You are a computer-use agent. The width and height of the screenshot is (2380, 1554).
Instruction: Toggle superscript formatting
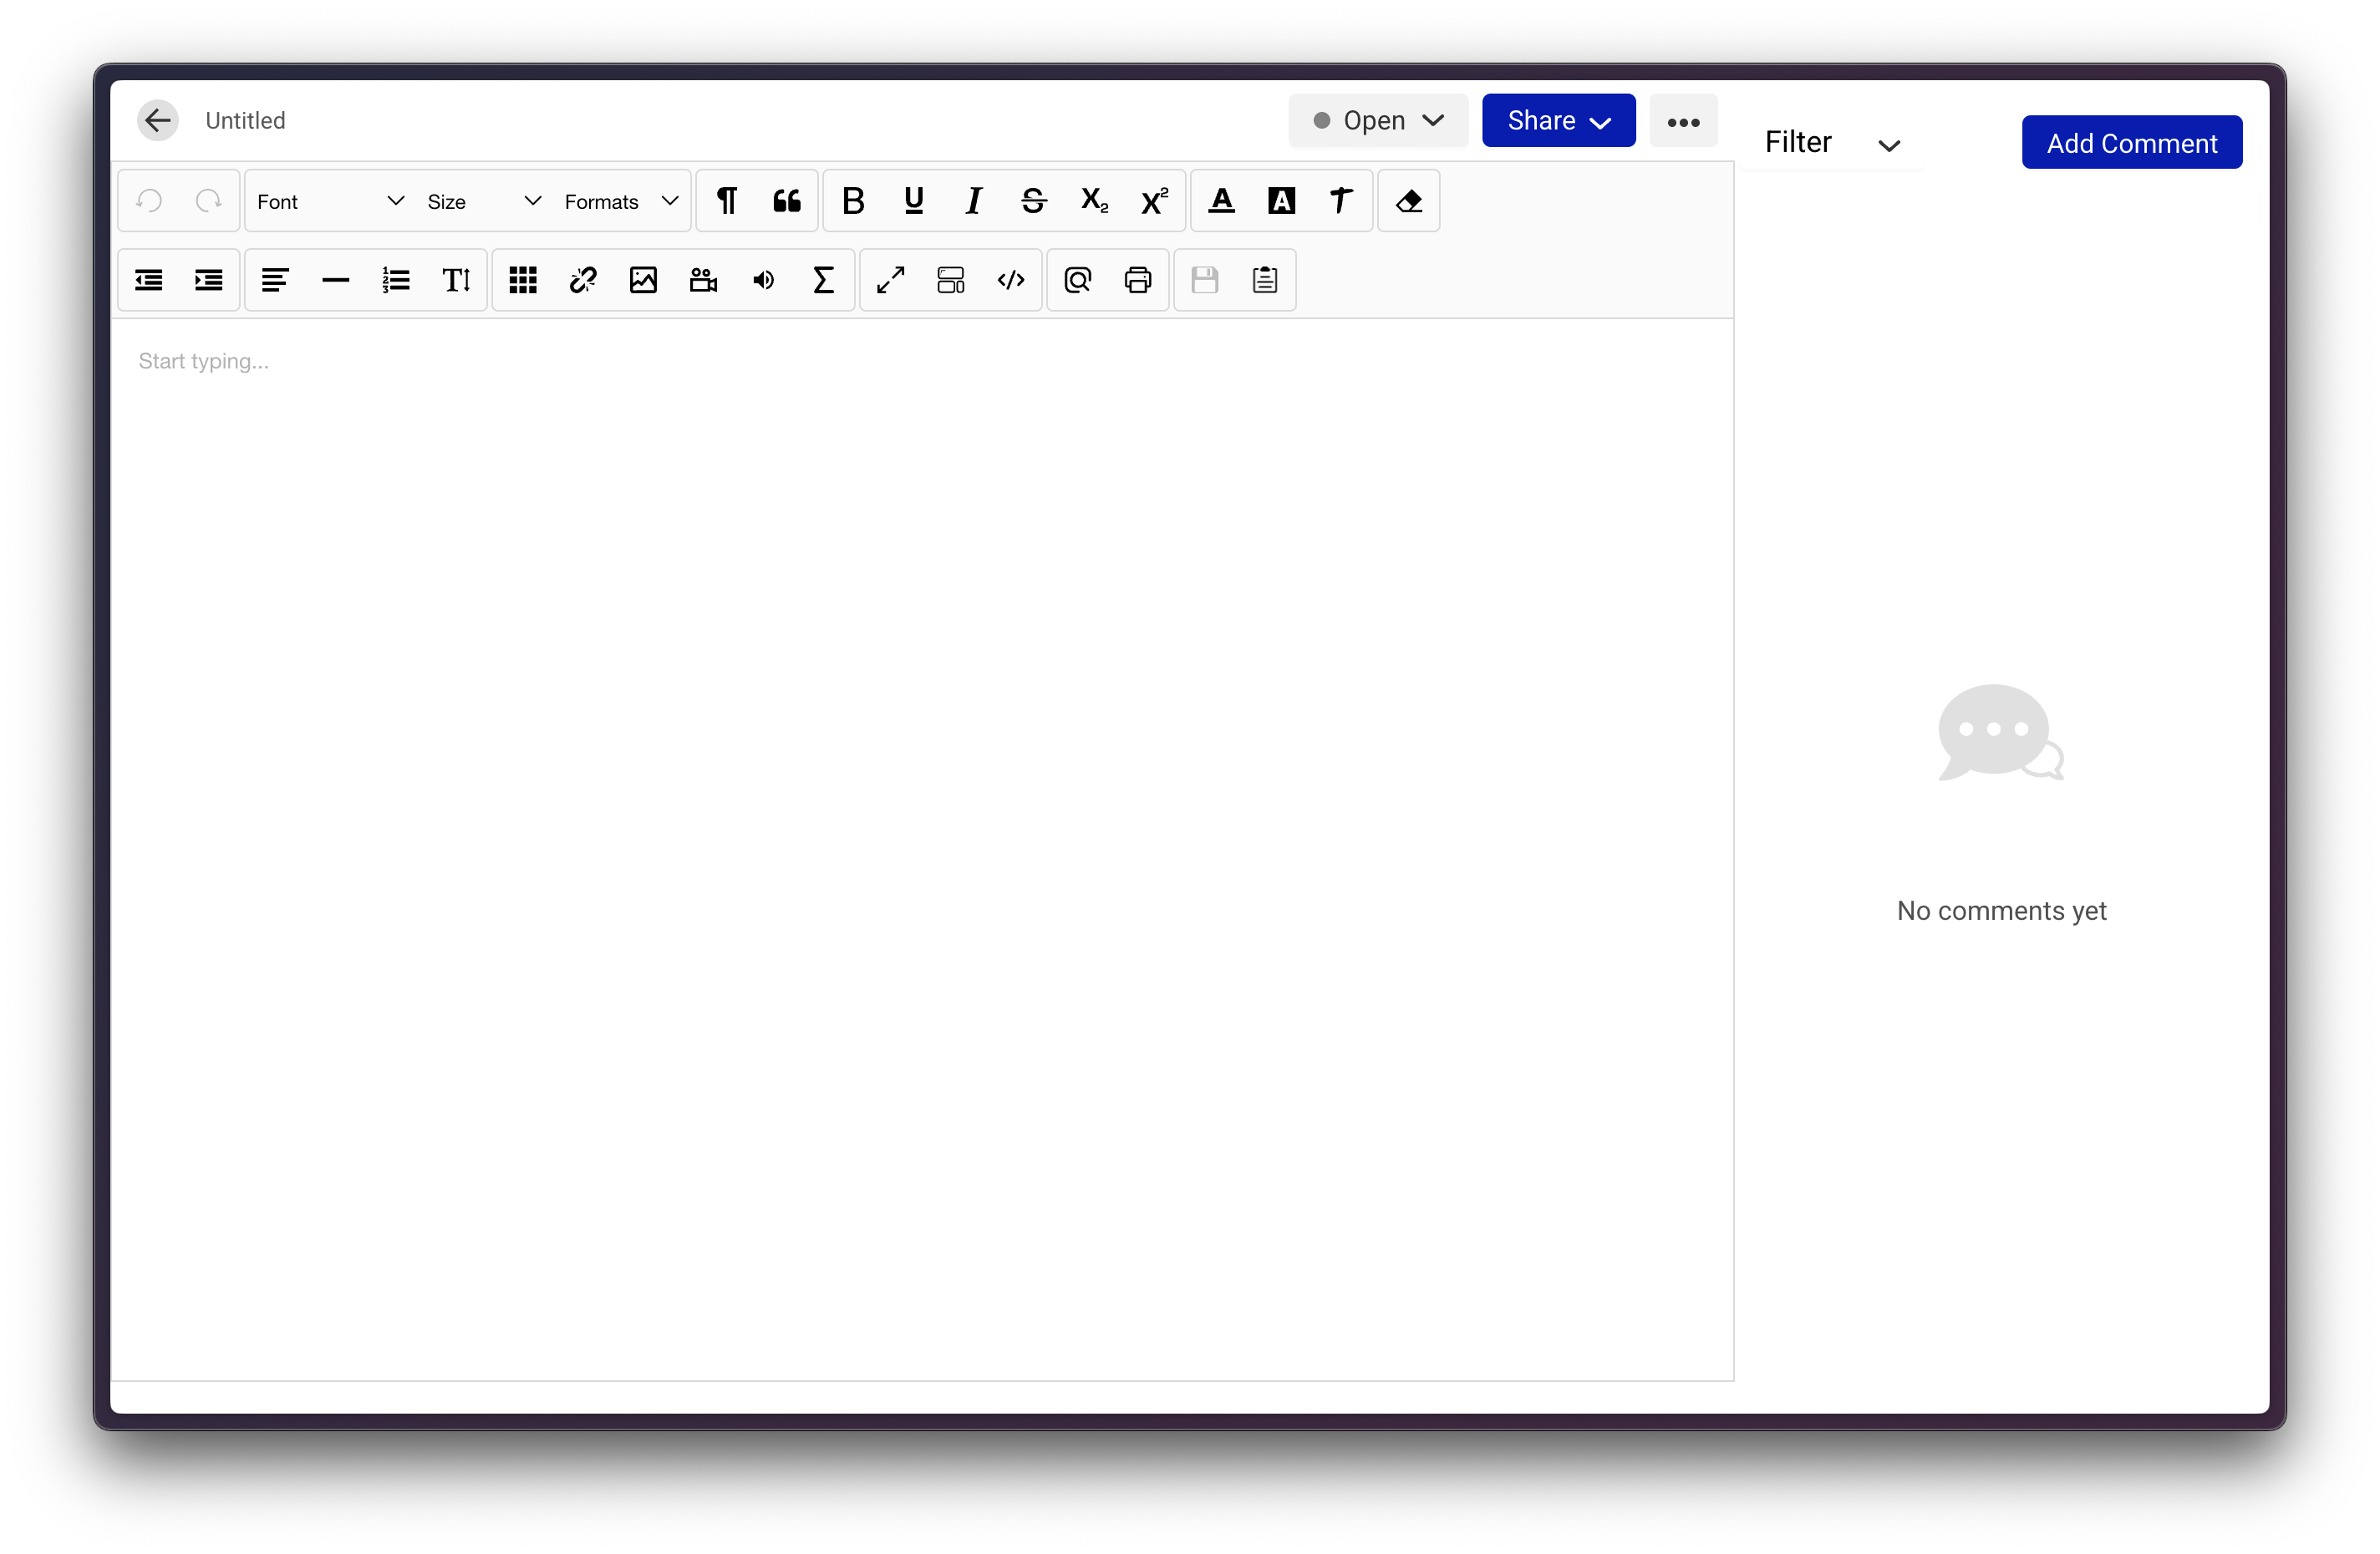[x=1154, y=201]
